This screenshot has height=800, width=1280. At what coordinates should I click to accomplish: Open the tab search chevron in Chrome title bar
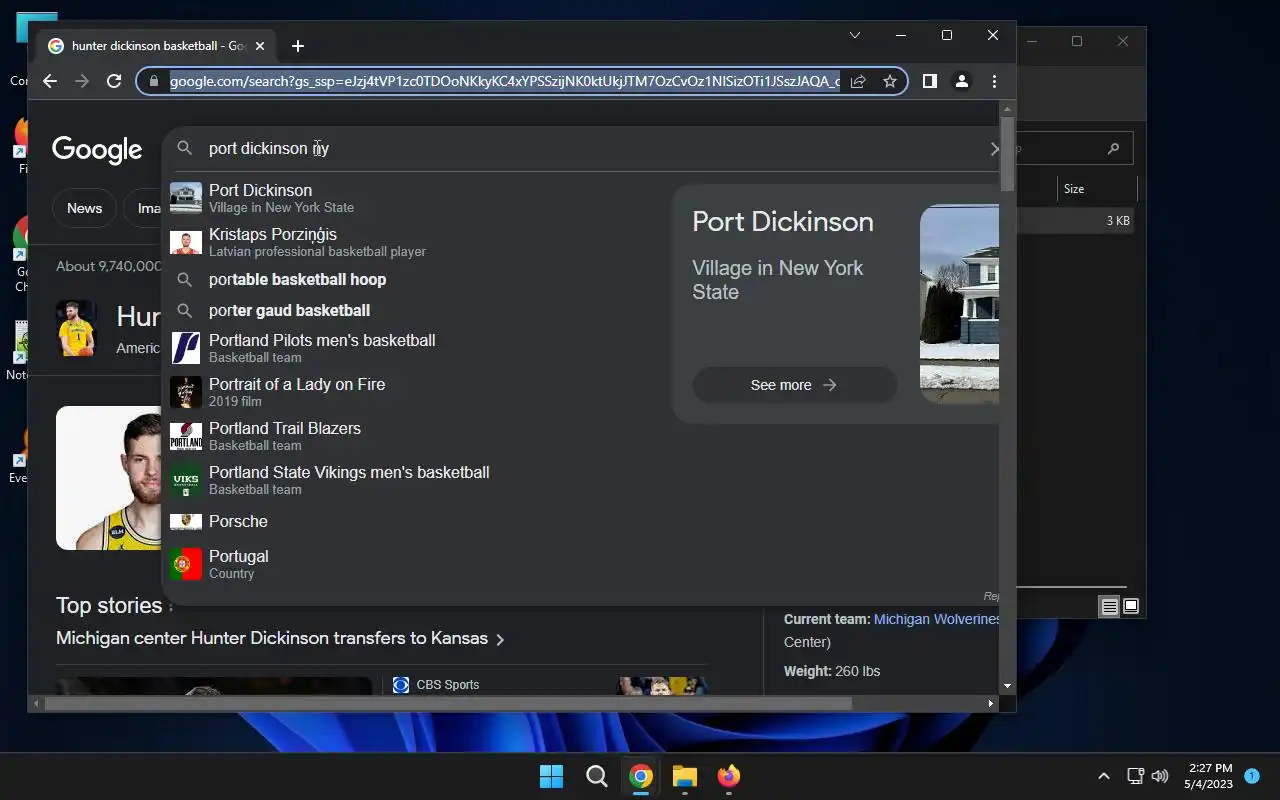(855, 35)
